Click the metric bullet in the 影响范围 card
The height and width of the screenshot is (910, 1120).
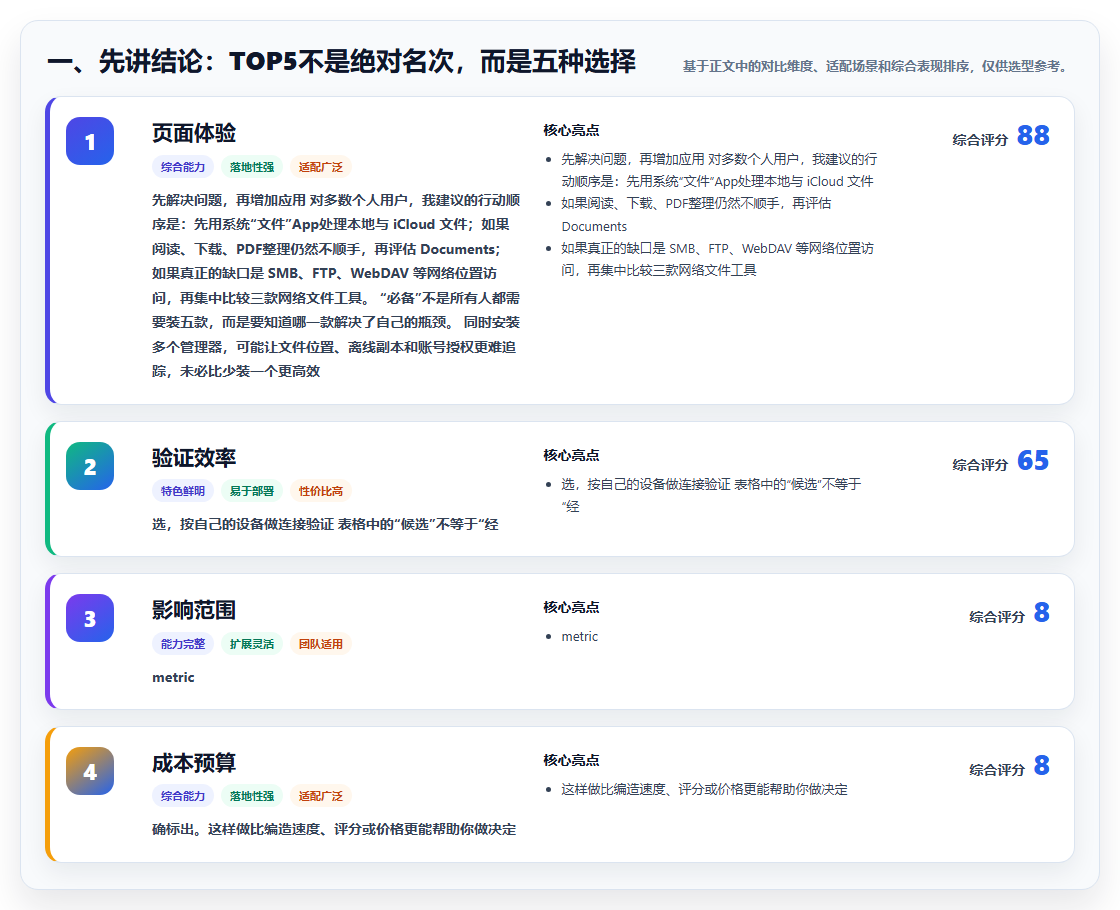click(579, 636)
